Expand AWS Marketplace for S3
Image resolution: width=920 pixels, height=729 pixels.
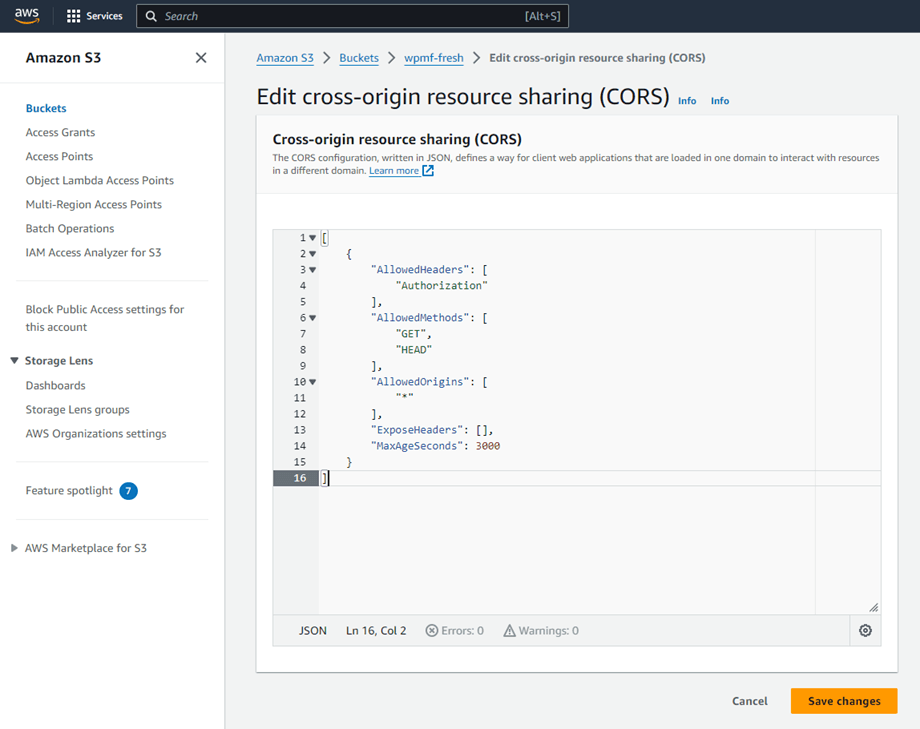[14, 548]
